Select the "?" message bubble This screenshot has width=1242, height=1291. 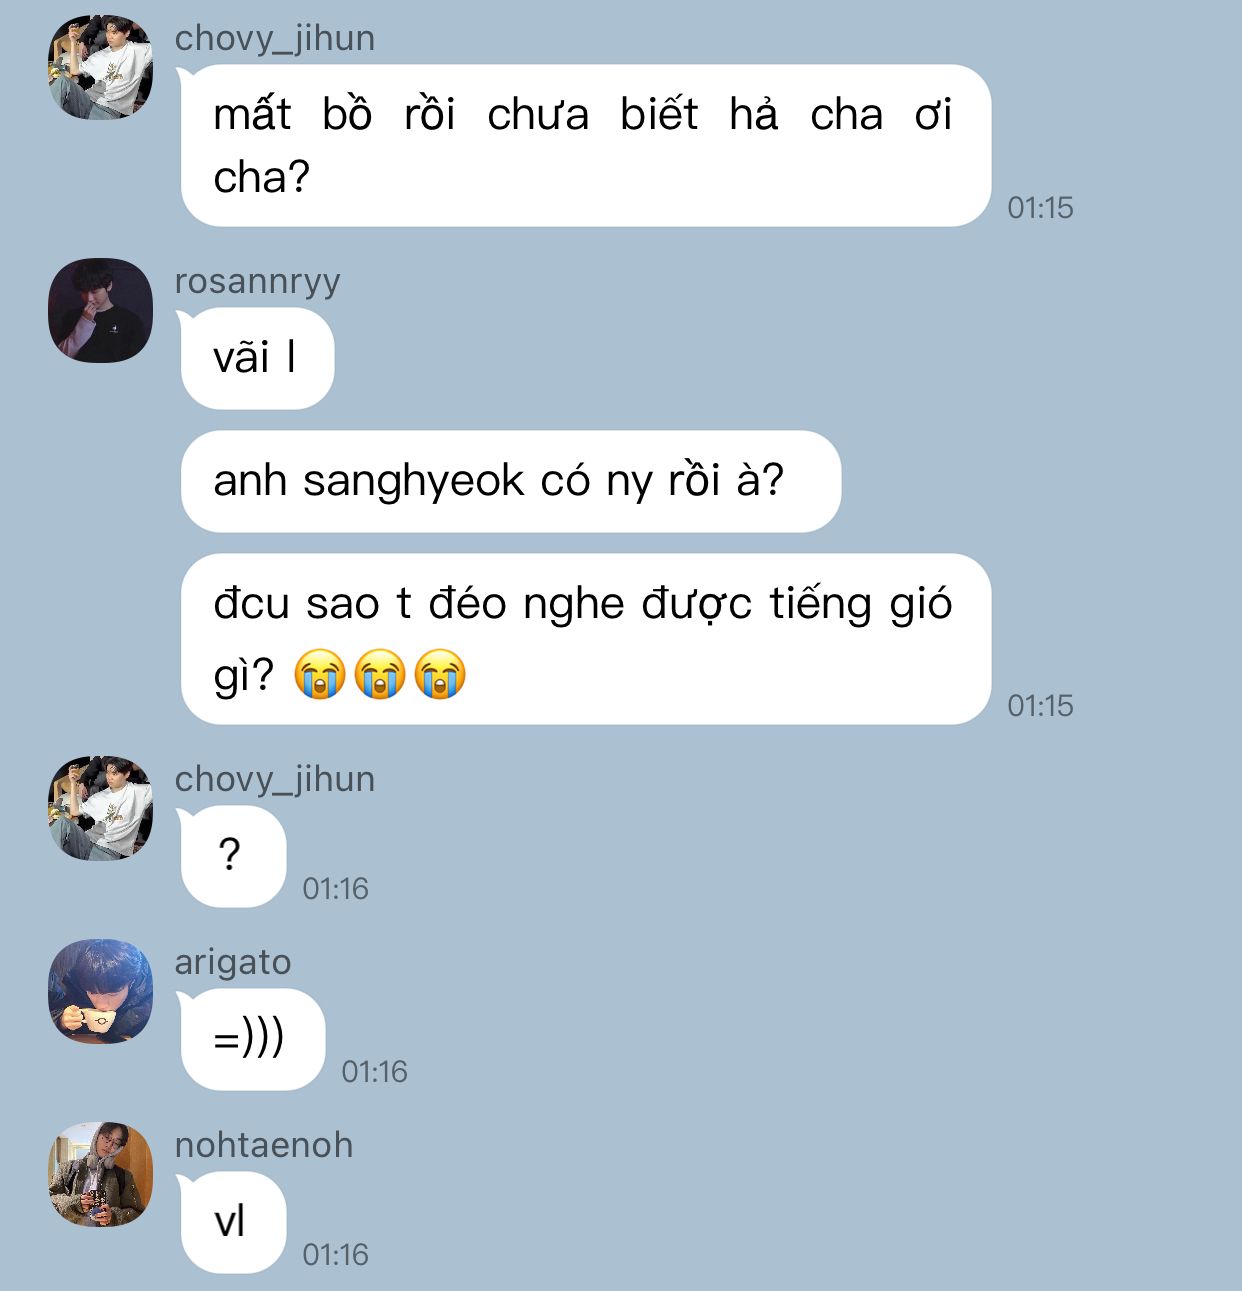click(x=232, y=856)
